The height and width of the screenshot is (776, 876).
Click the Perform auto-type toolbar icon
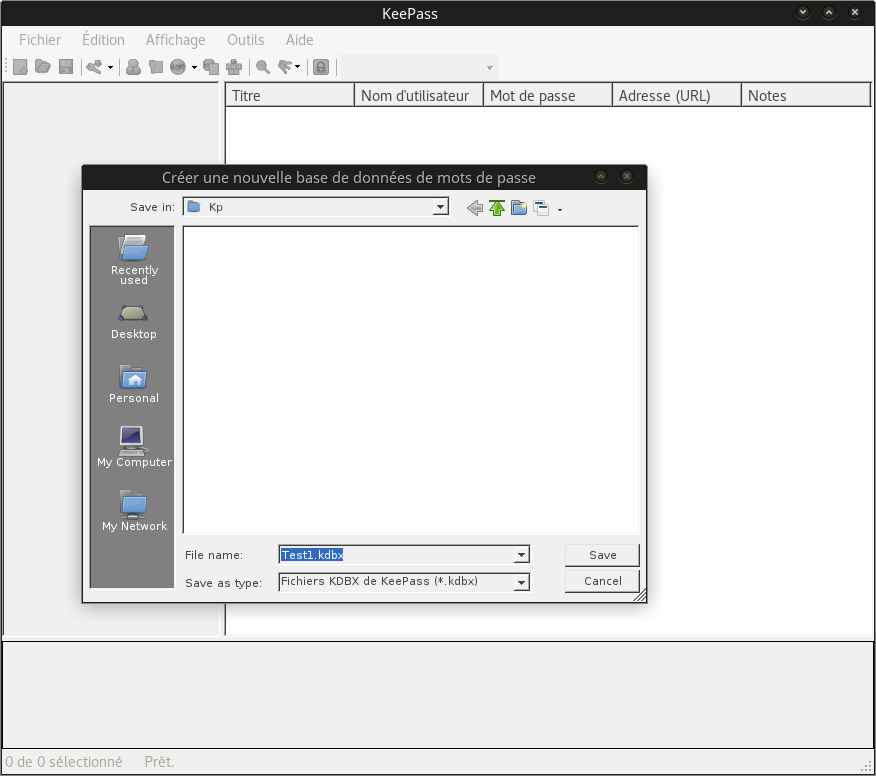click(x=234, y=67)
